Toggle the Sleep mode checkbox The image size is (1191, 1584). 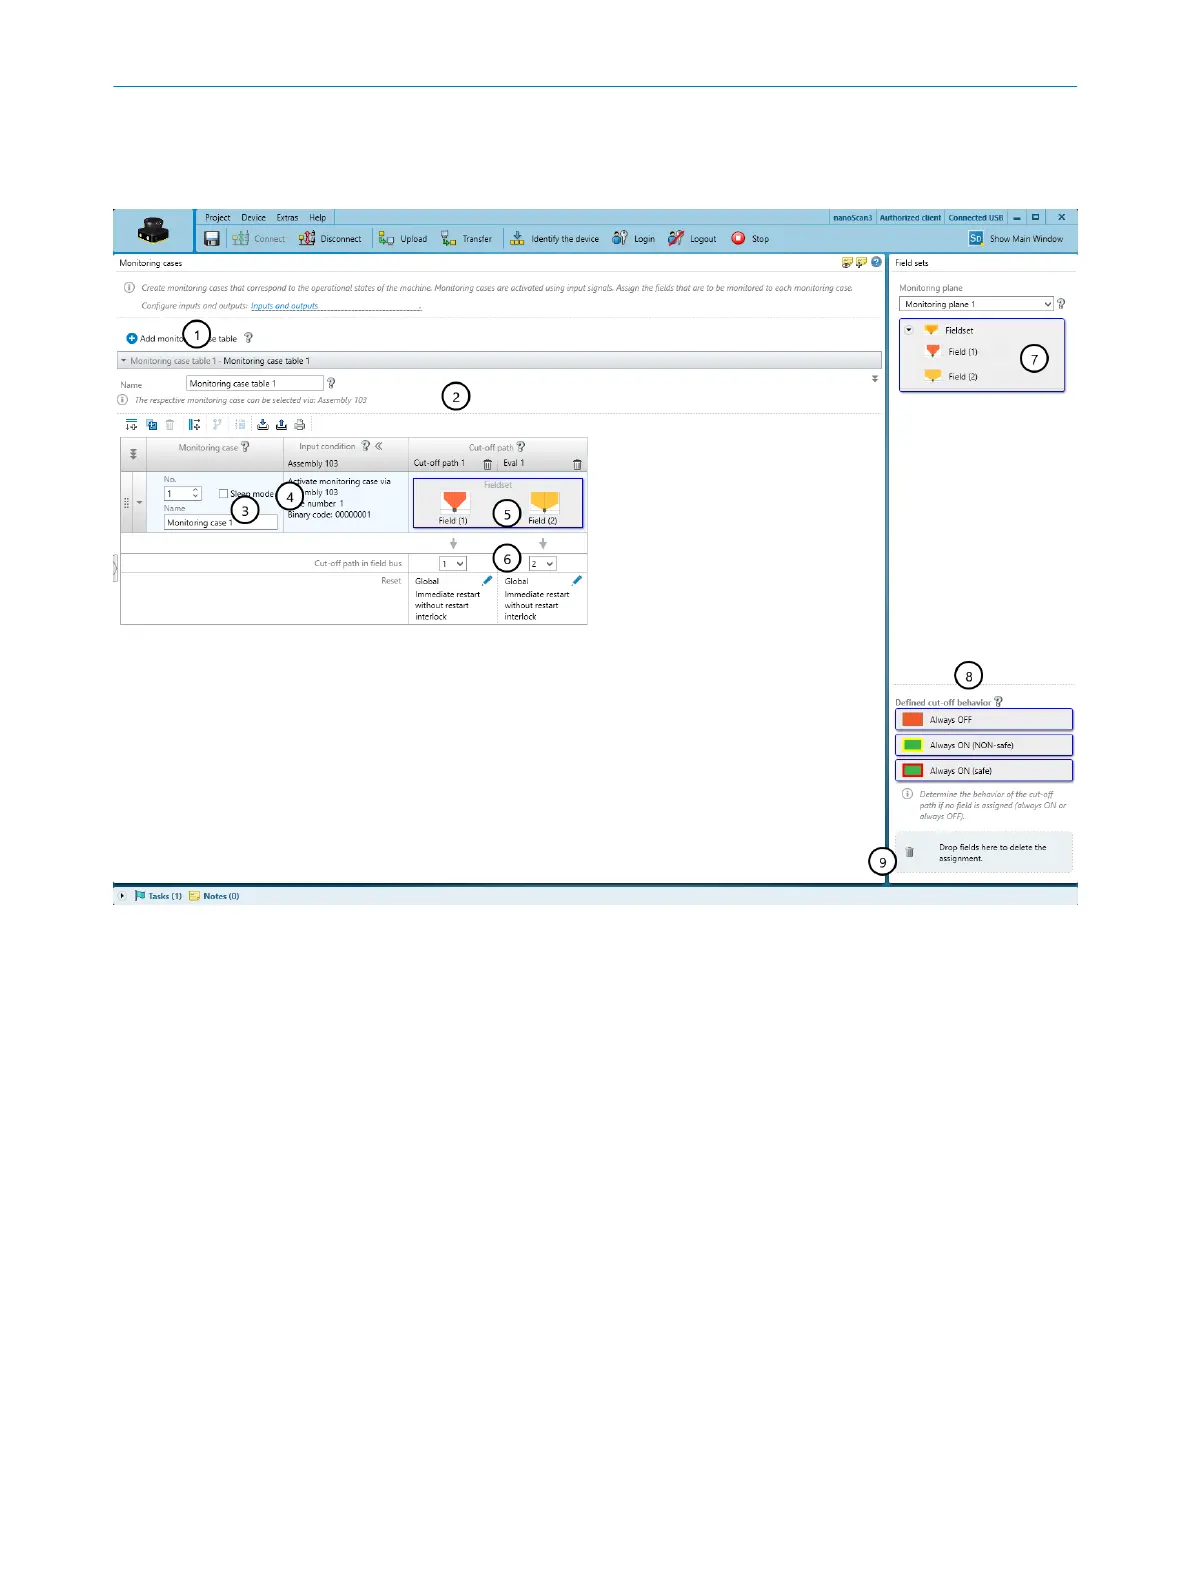pyautogui.click(x=223, y=493)
